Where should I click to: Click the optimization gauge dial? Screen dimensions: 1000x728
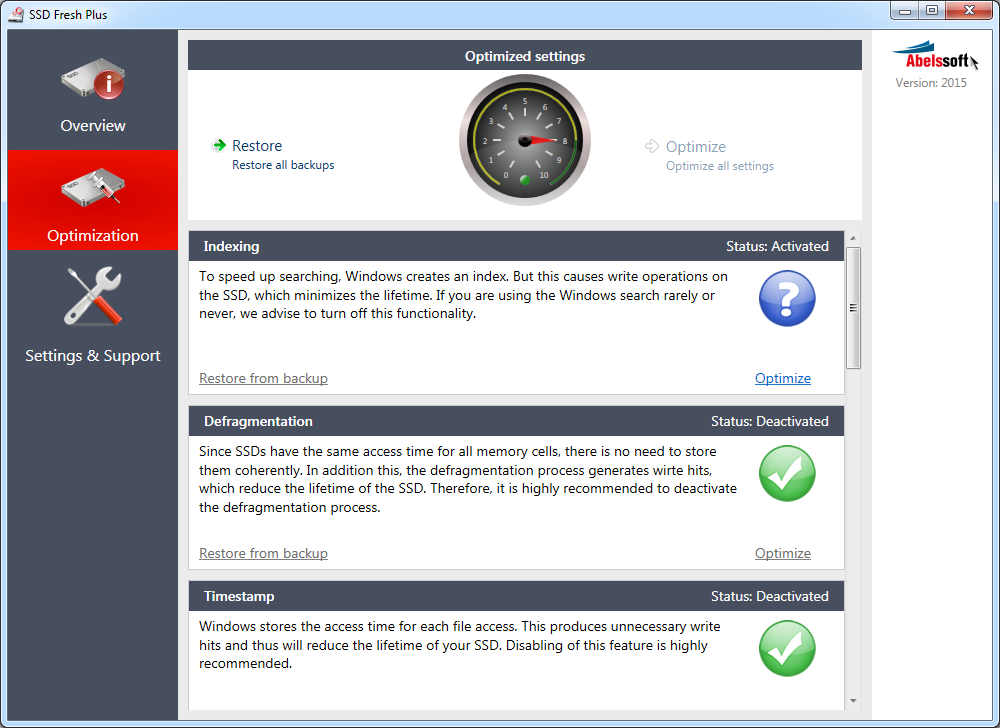[x=525, y=140]
